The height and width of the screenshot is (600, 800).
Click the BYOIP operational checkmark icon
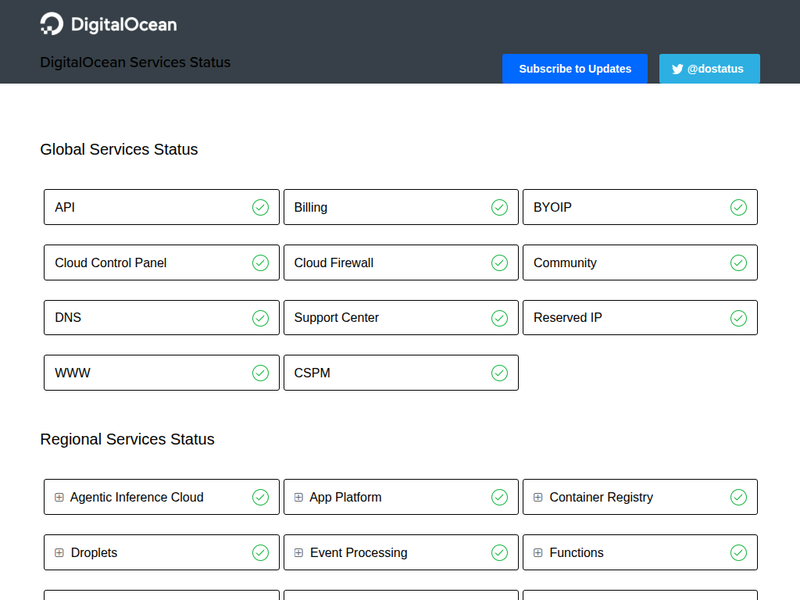[x=738, y=207]
